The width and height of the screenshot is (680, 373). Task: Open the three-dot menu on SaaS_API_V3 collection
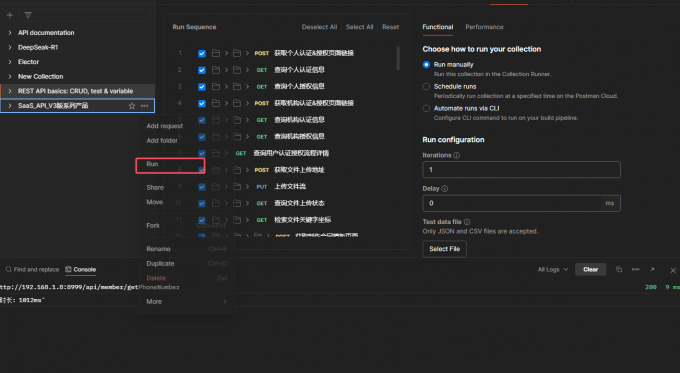tap(144, 106)
